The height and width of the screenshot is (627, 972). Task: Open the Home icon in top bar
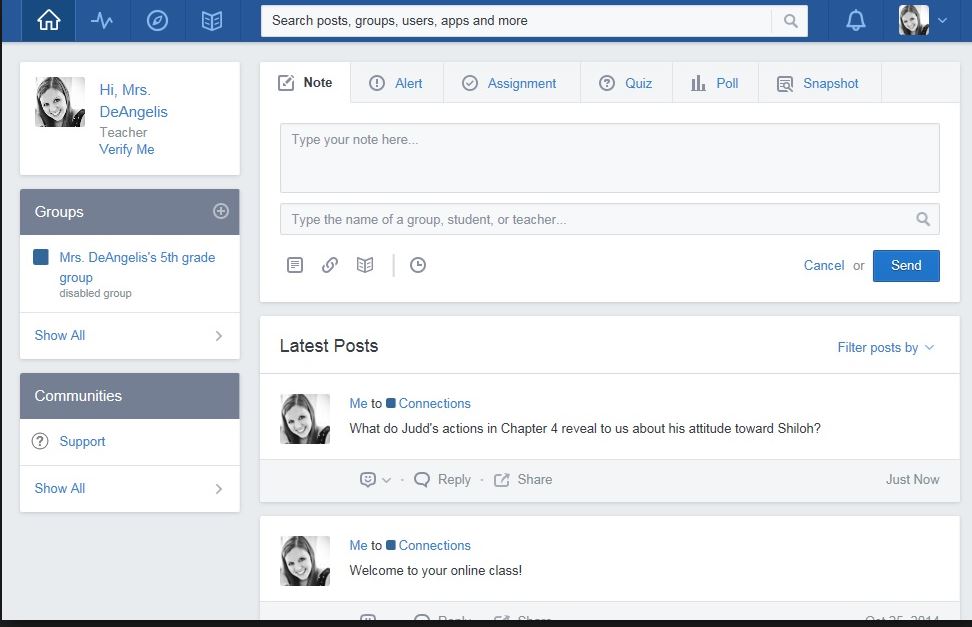(48, 20)
